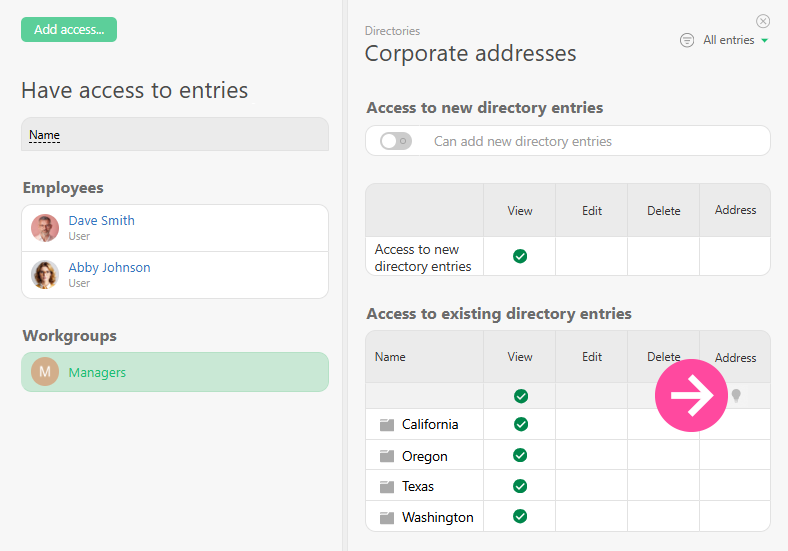This screenshot has height=551, width=788.
Task: Click Abby Johnson's avatar photo
Action: [x=45, y=275]
